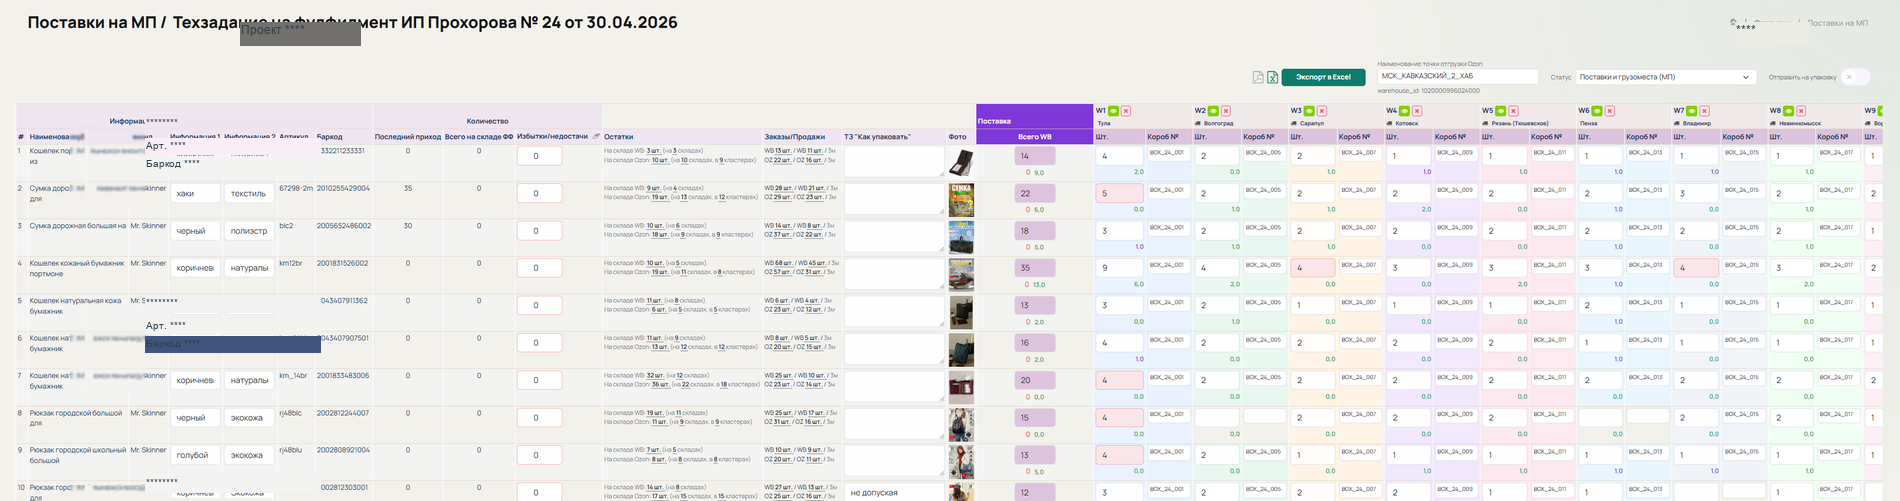Click Избытки/недостачи field in row 1
This screenshot has width=1900, height=501.
539,156
